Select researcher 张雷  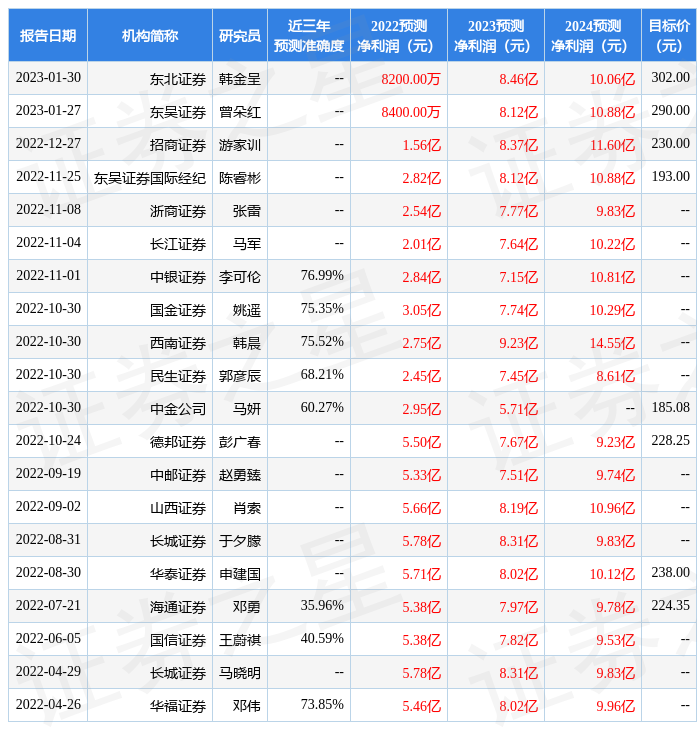[247, 211]
